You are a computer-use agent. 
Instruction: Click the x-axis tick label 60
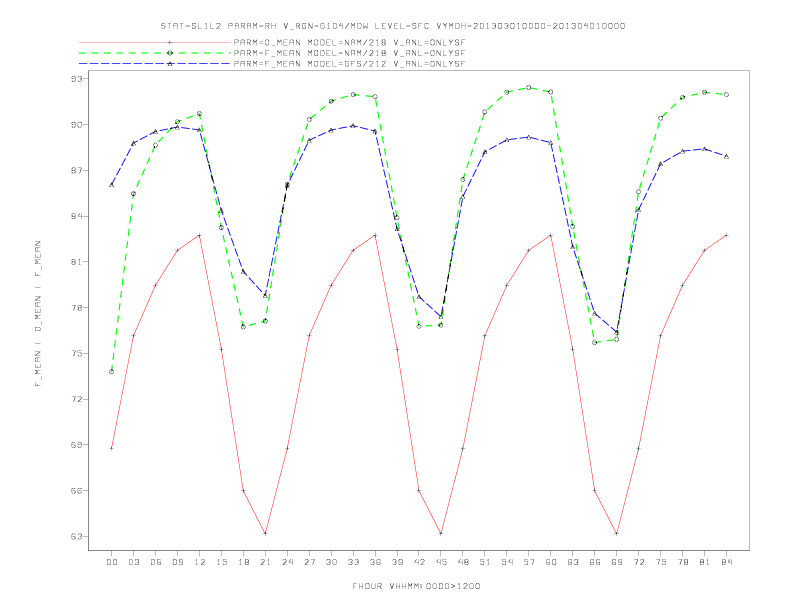tap(551, 562)
